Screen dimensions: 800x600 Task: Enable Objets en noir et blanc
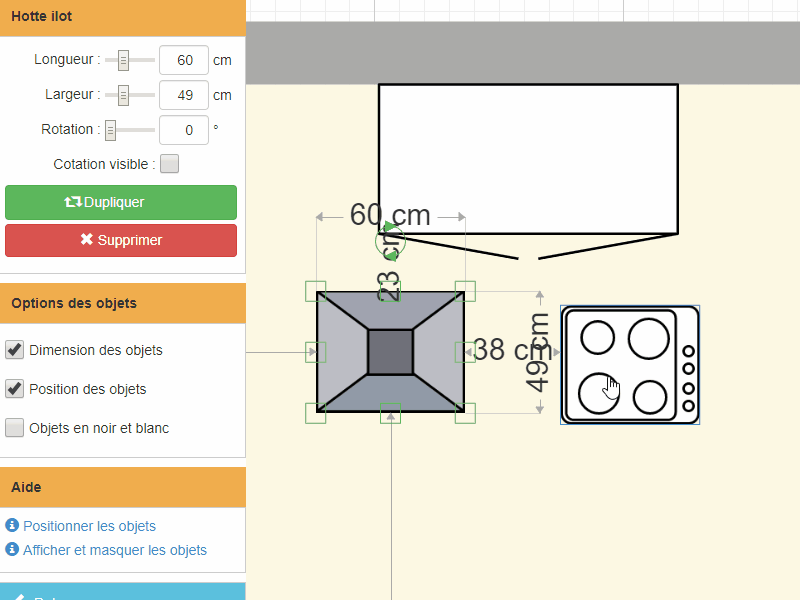(15, 428)
